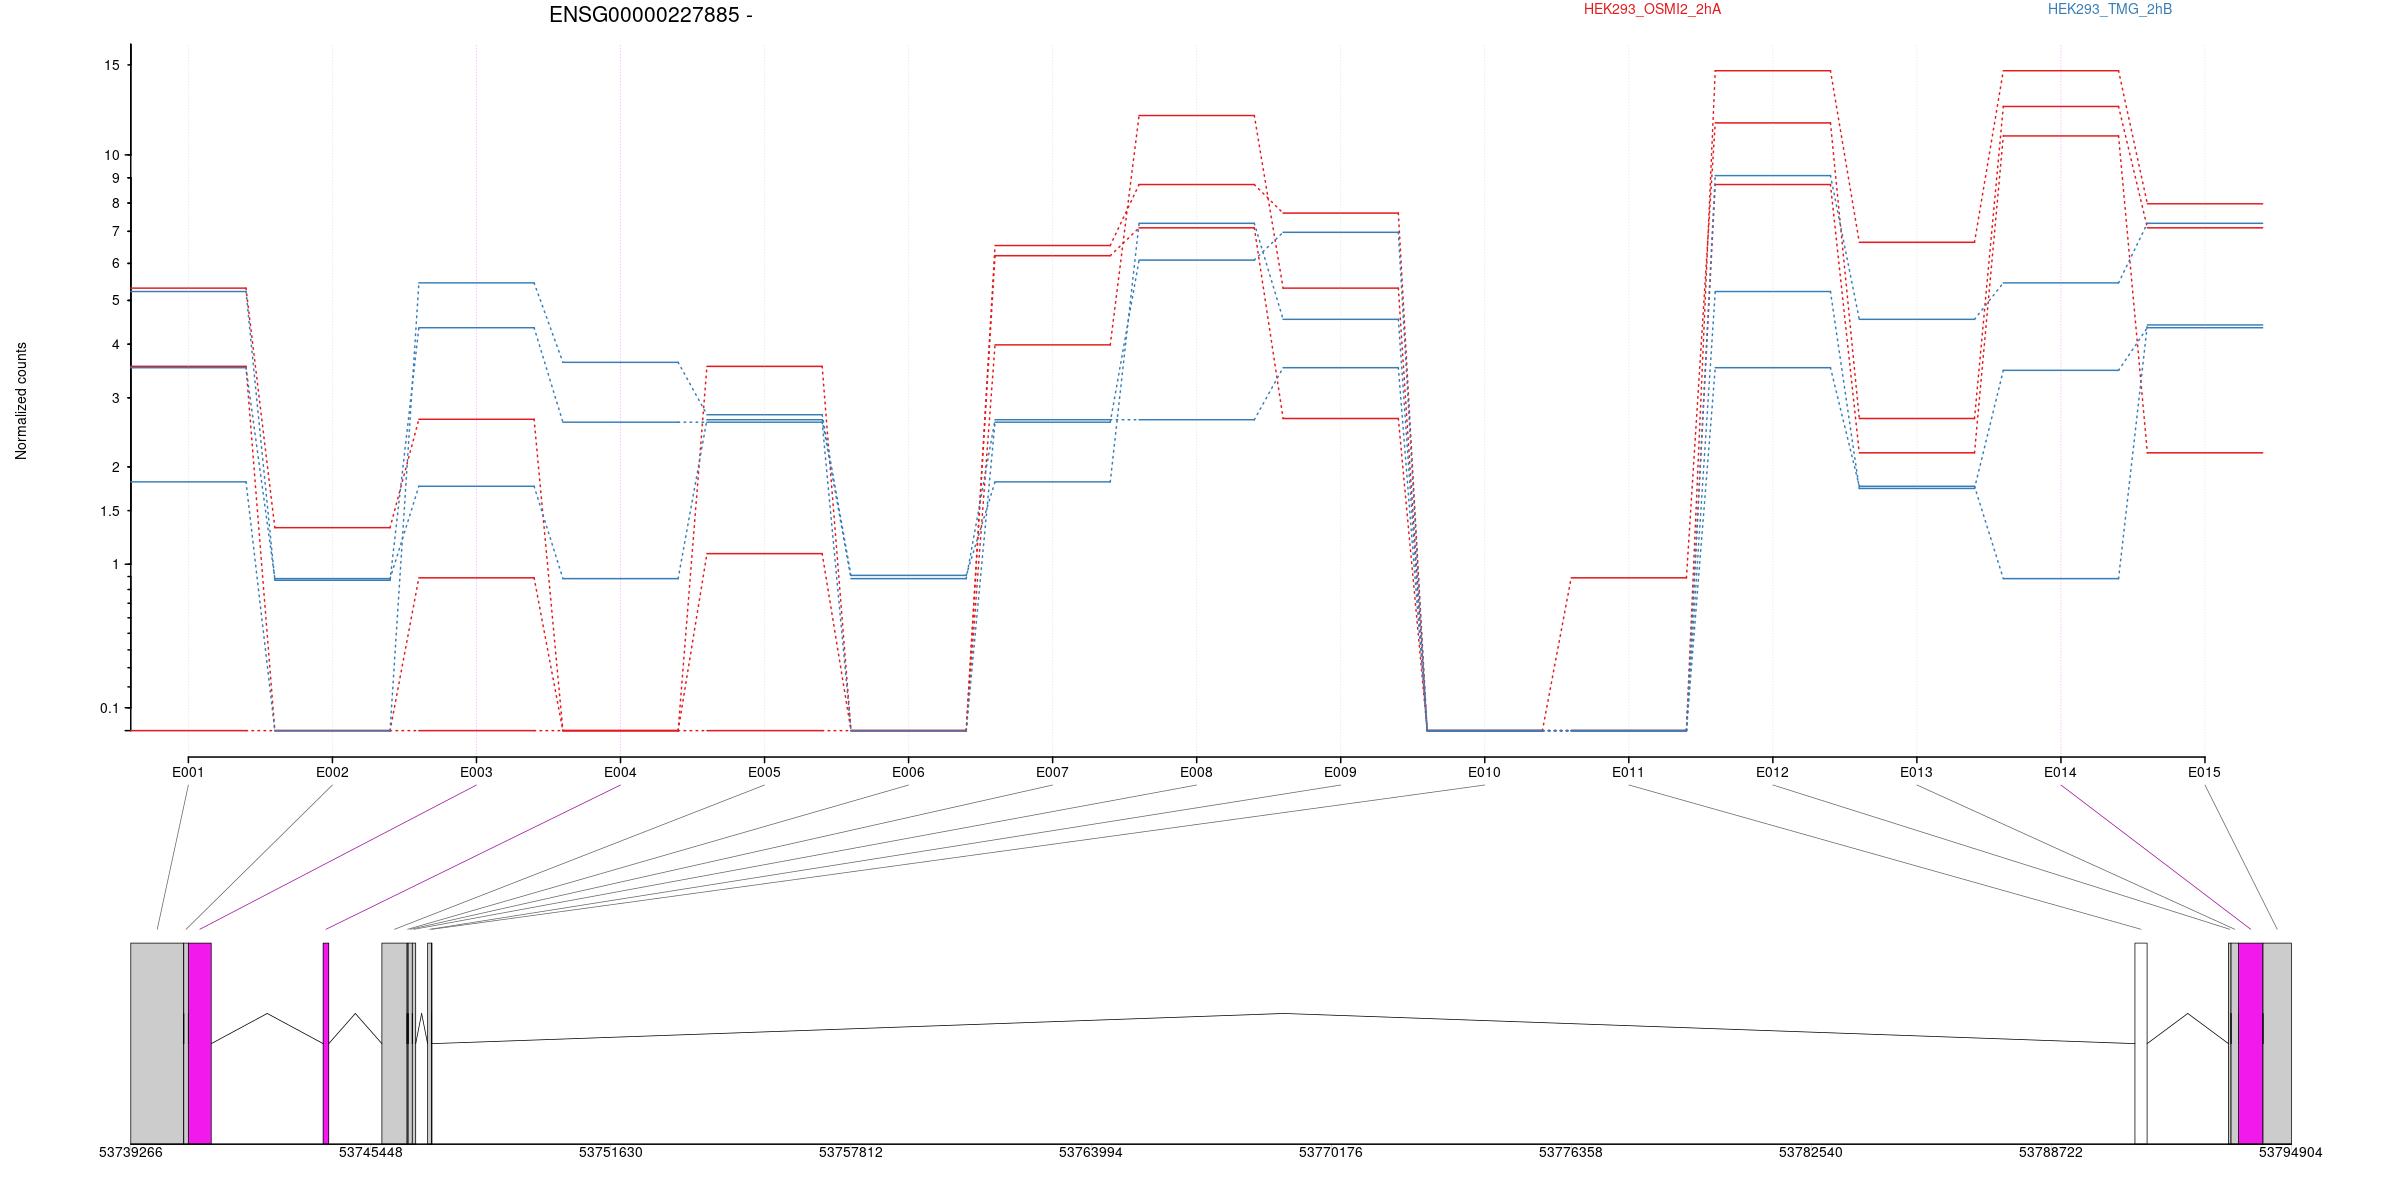
Task: Click exon label E011
Action: (1628, 772)
